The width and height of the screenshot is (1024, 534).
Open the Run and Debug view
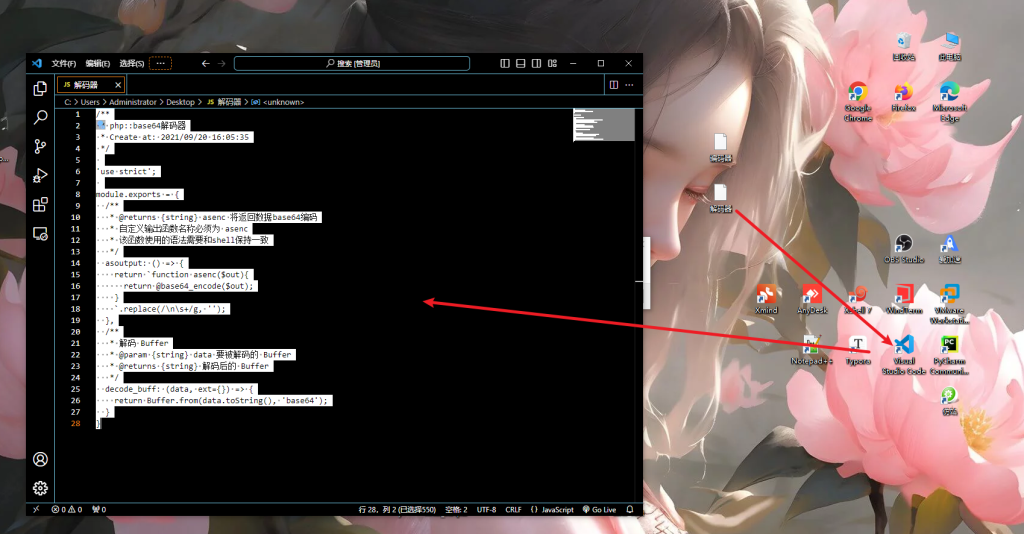click(x=40, y=175)
